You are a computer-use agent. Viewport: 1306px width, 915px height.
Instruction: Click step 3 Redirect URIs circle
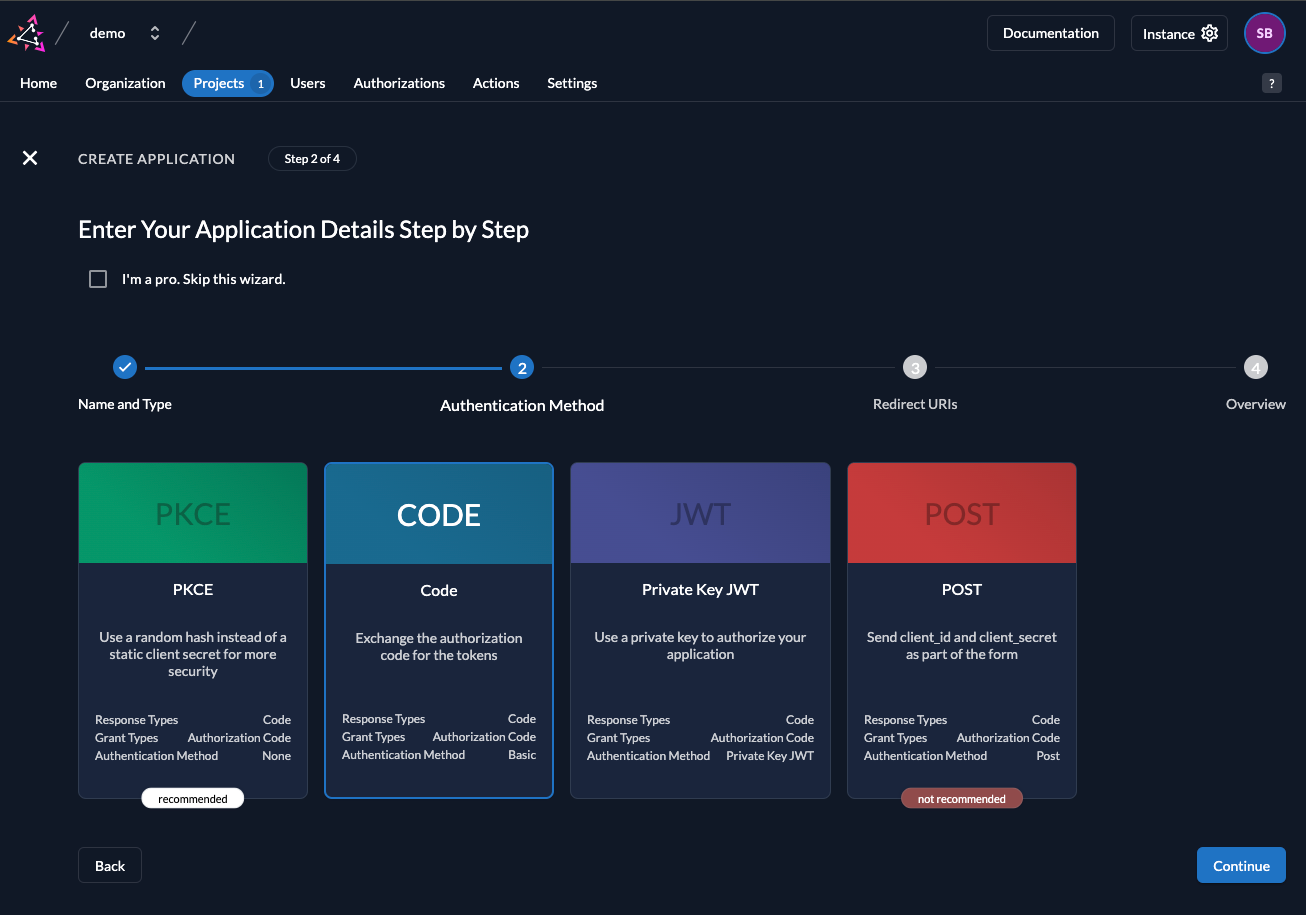point(914,367)
